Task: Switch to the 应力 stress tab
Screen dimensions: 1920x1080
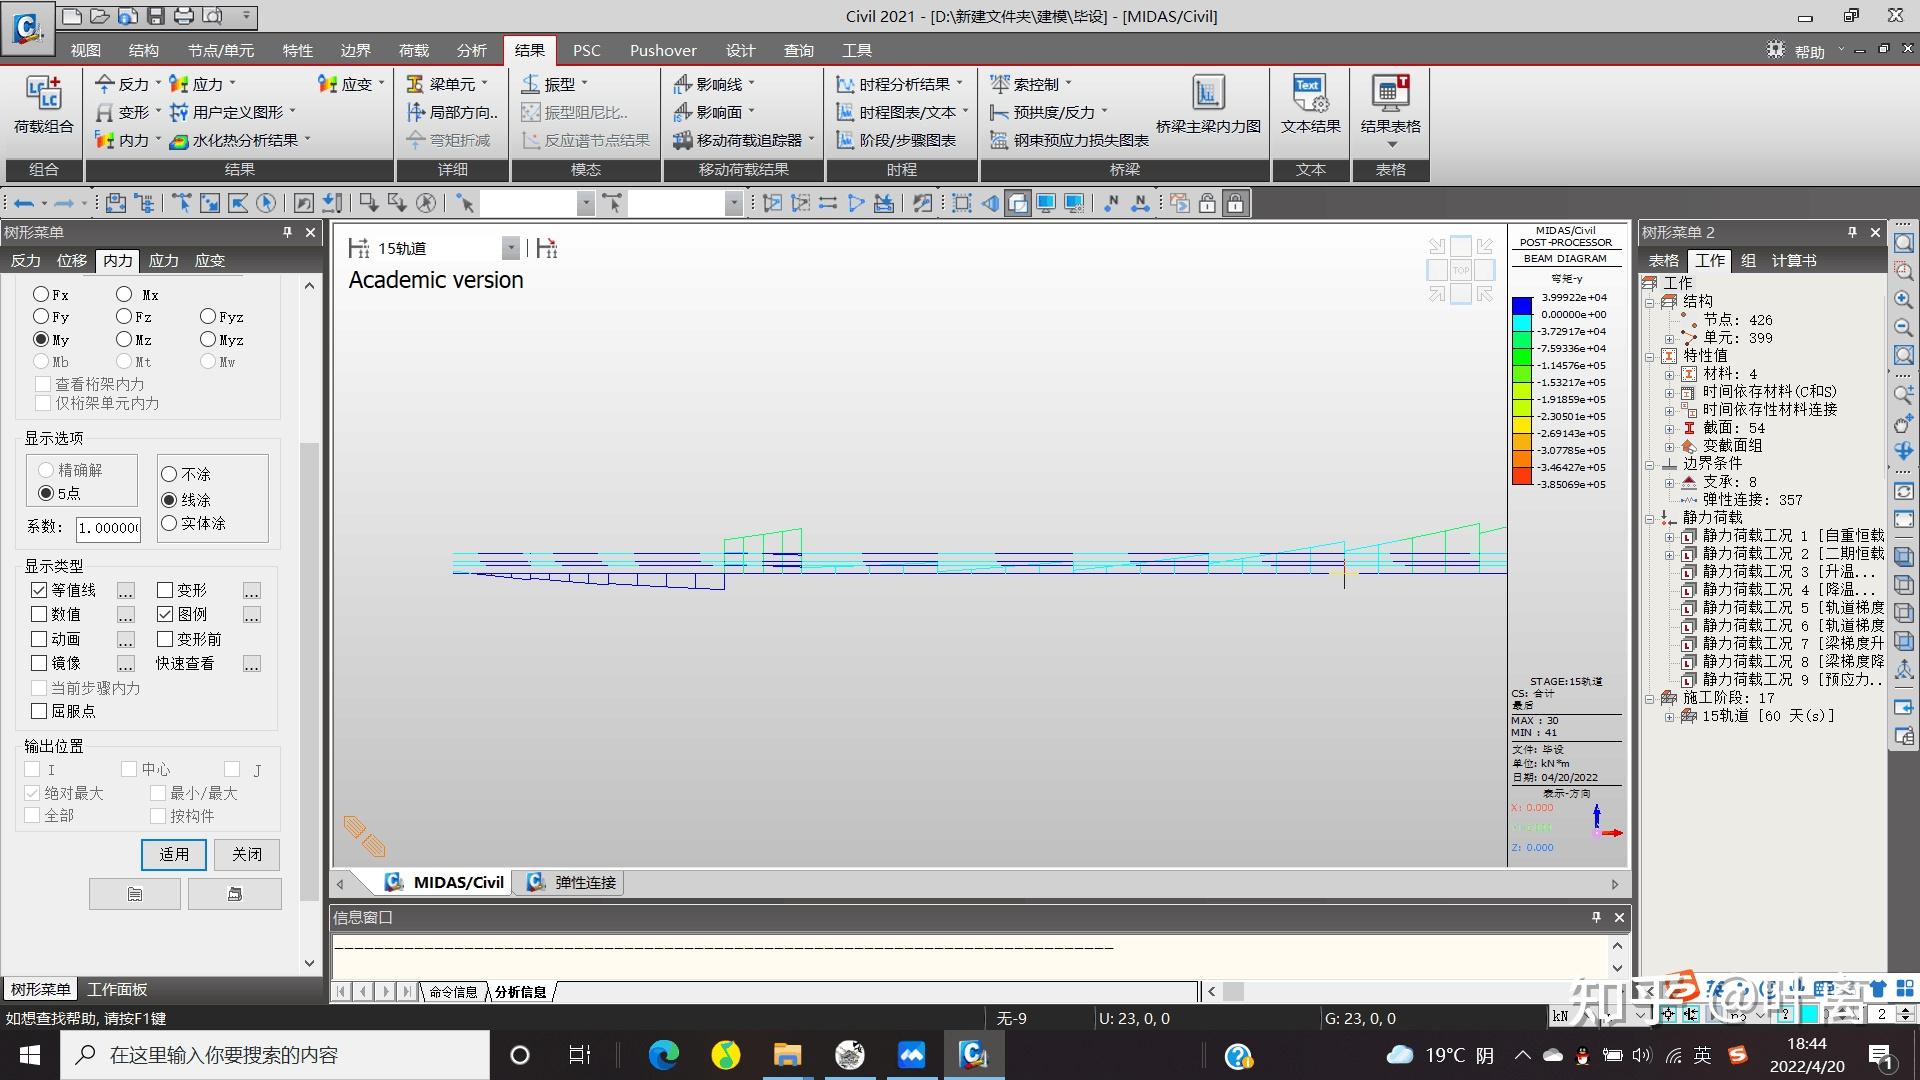Action: (x=163, y=260)
